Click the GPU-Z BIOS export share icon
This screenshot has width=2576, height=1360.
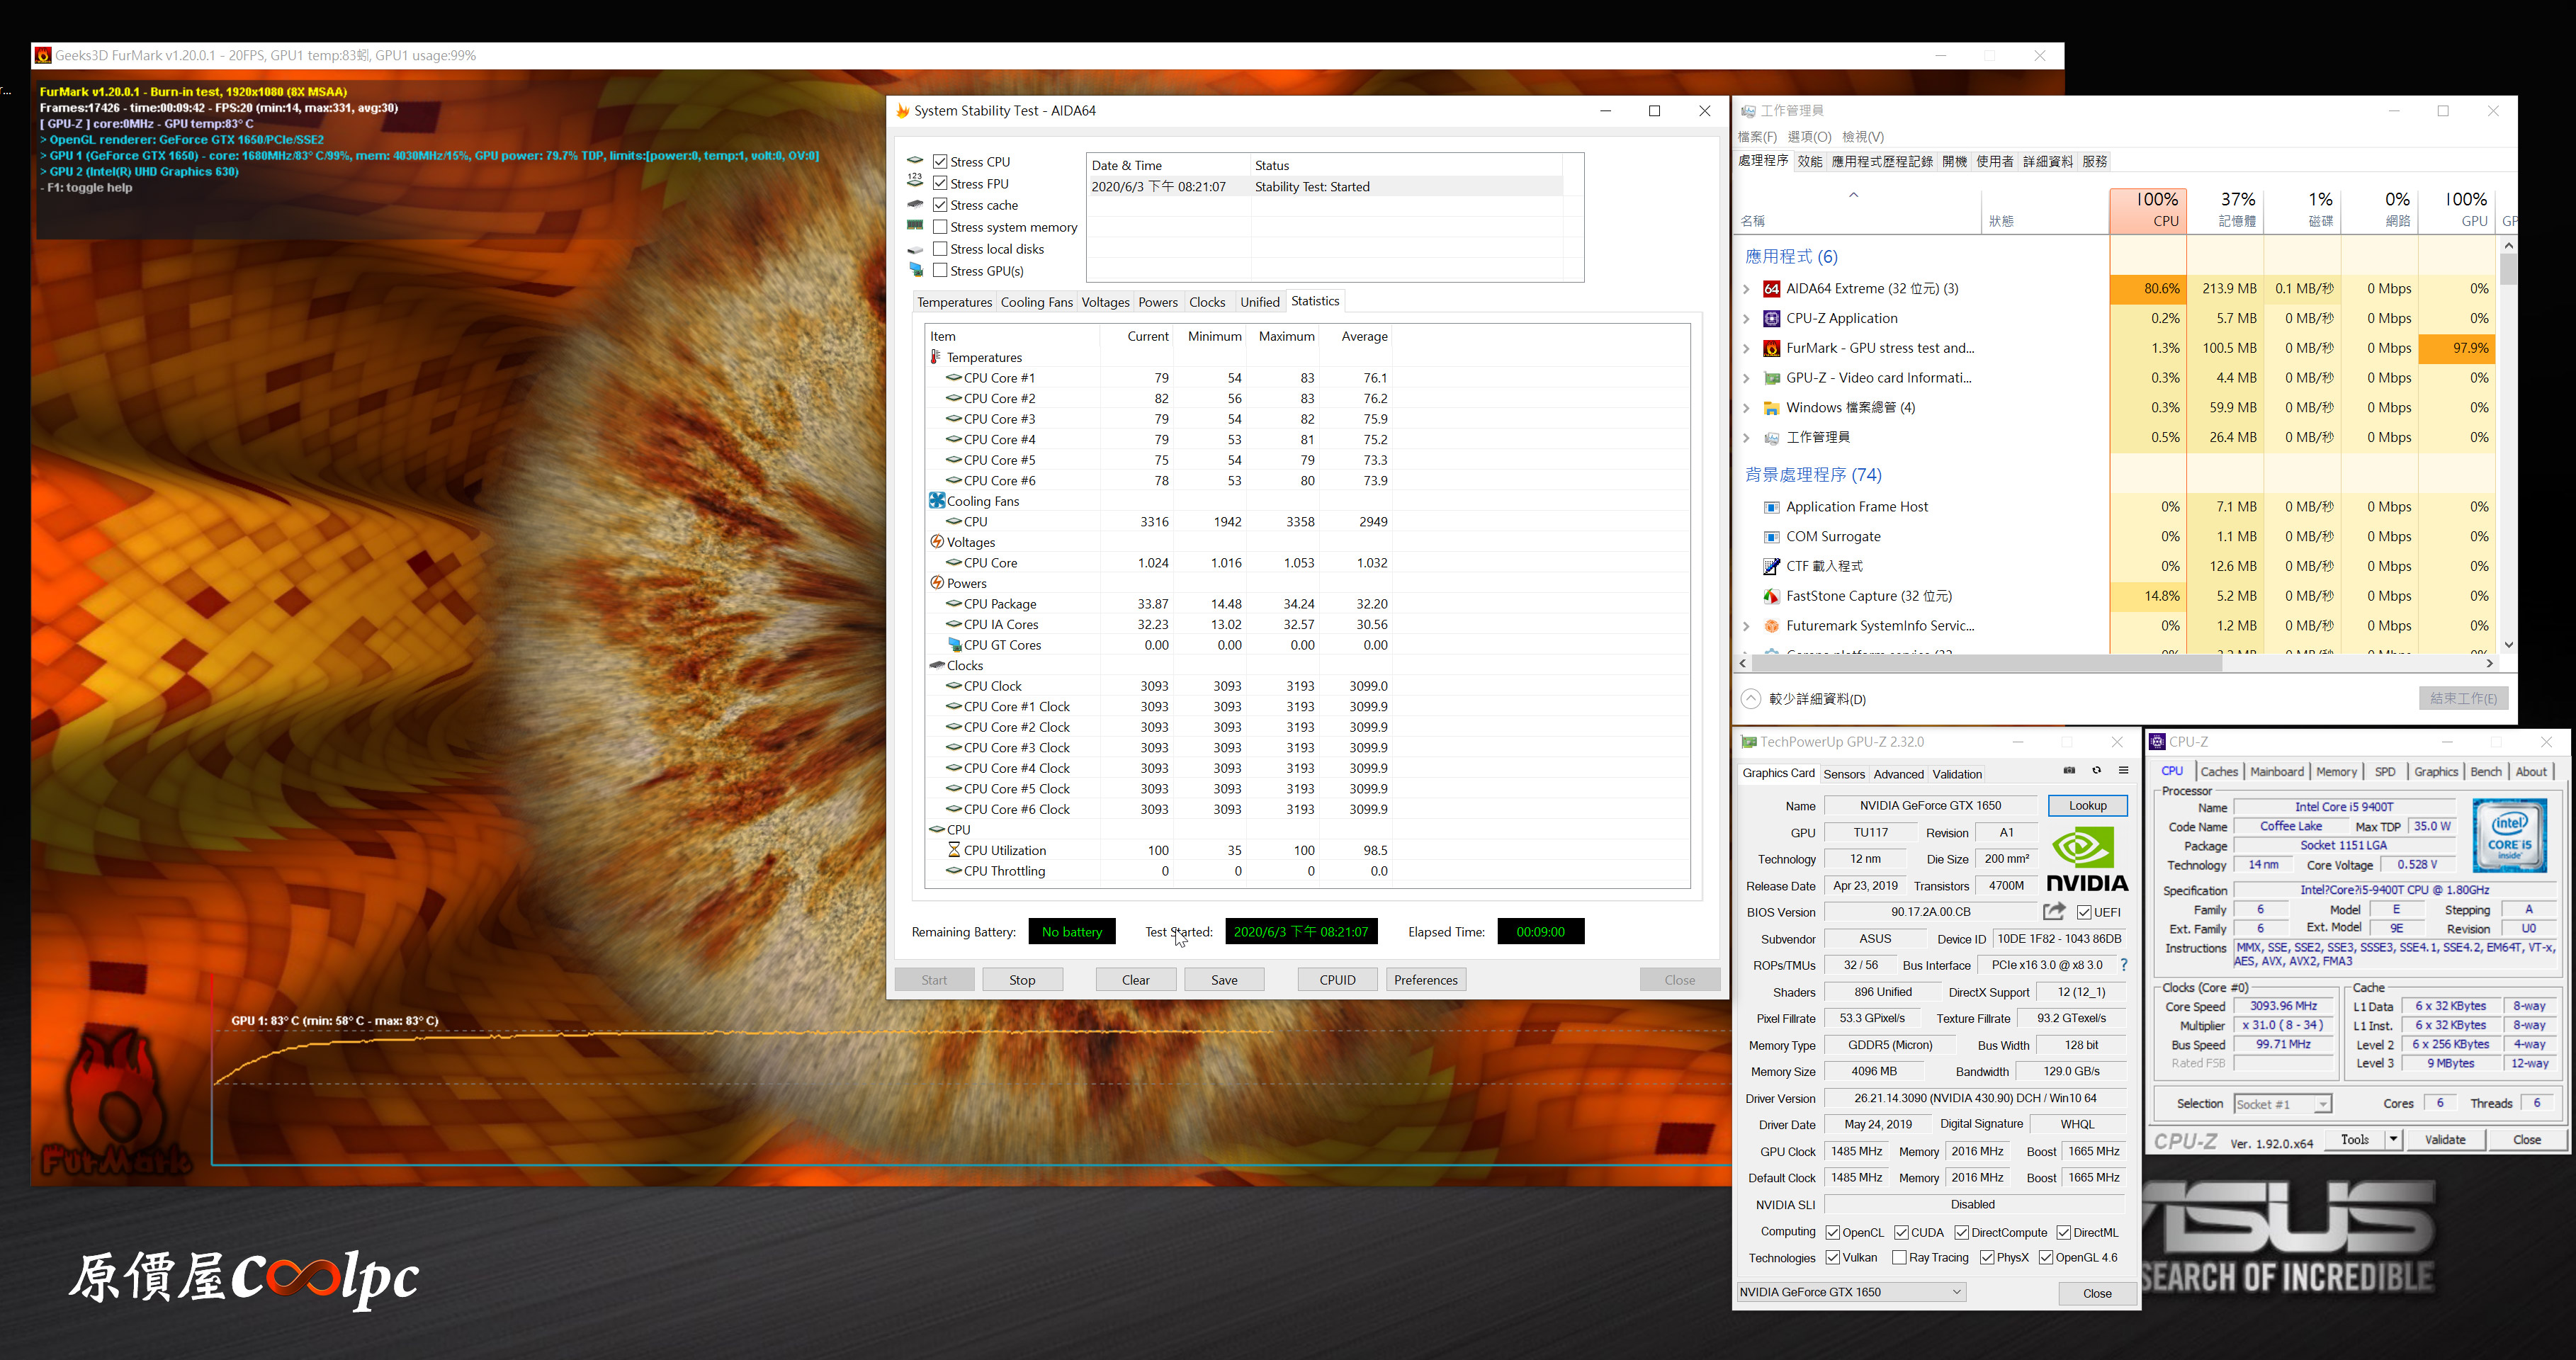pyautogui.click(x=2054, y=911)
